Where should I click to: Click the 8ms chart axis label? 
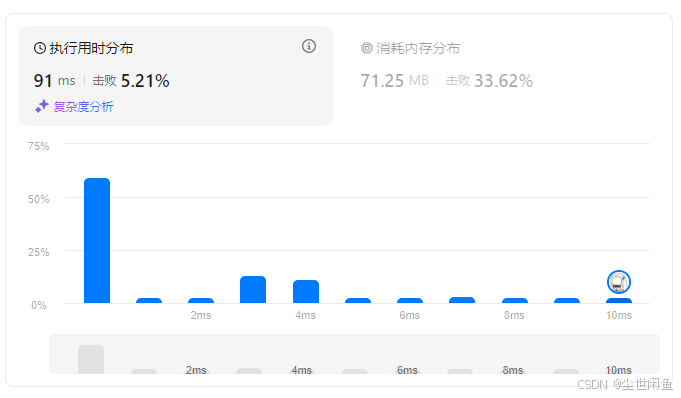[x=514, y=315]
